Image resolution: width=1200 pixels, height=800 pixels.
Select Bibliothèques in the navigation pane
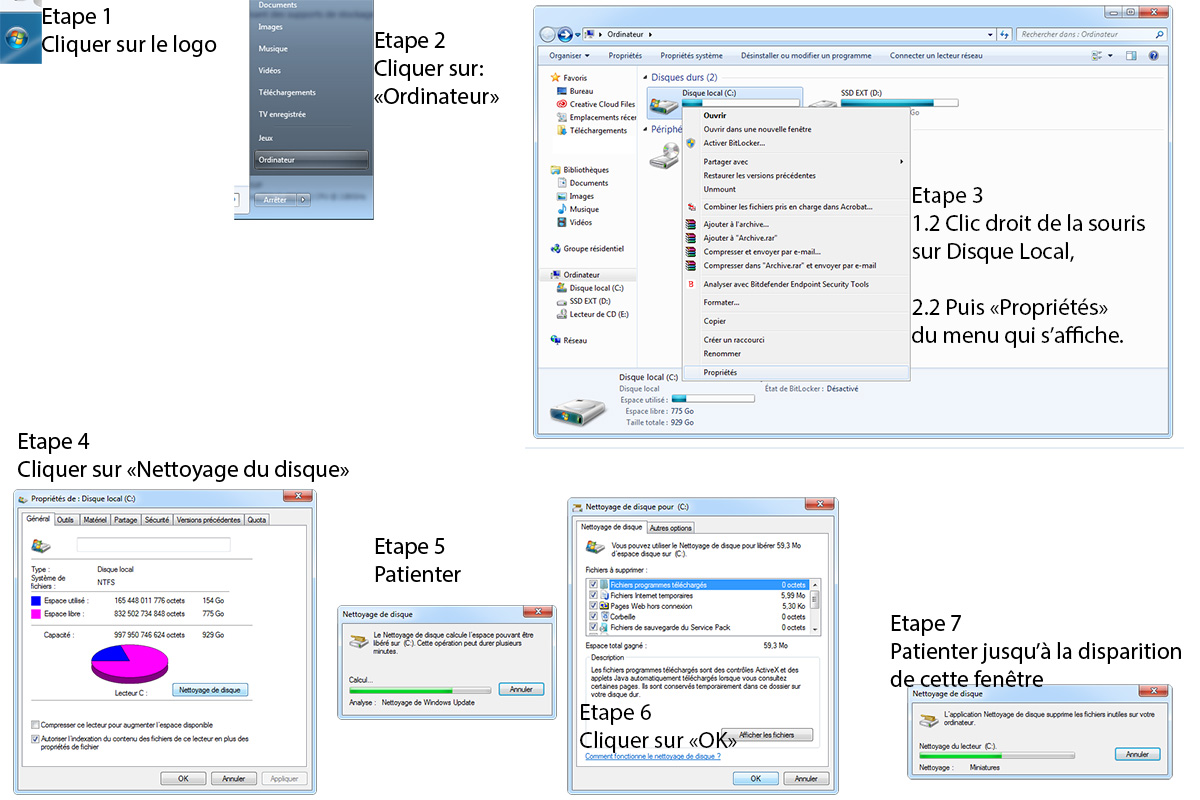(x=579, y=170)
